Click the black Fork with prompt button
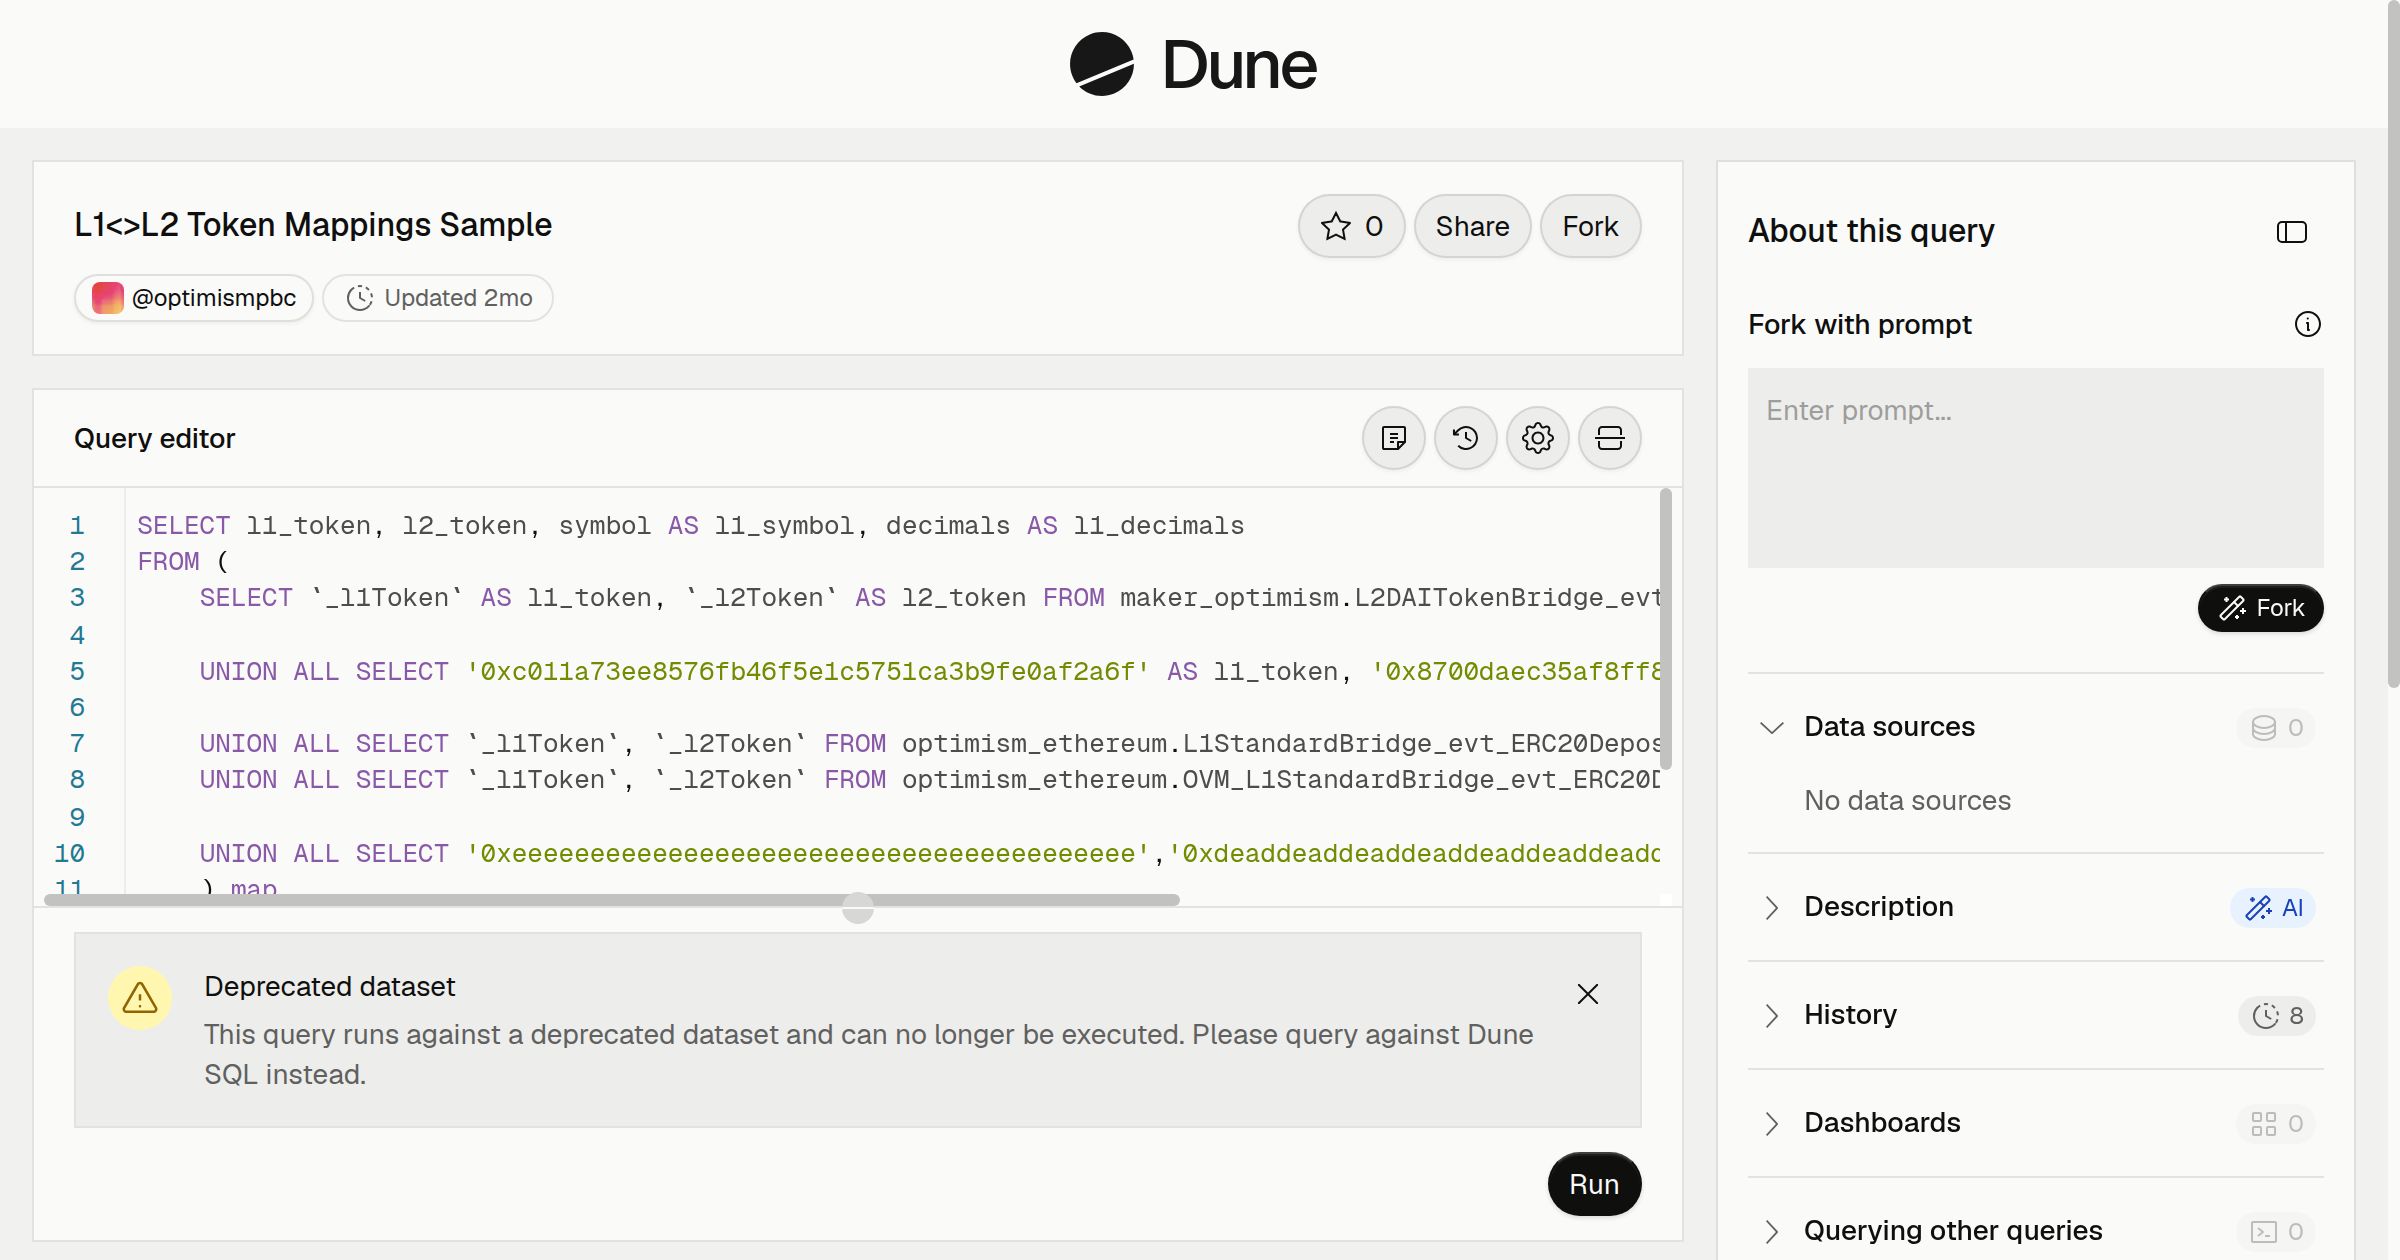This screenshot has width=2400, height=1260. 2260,608
